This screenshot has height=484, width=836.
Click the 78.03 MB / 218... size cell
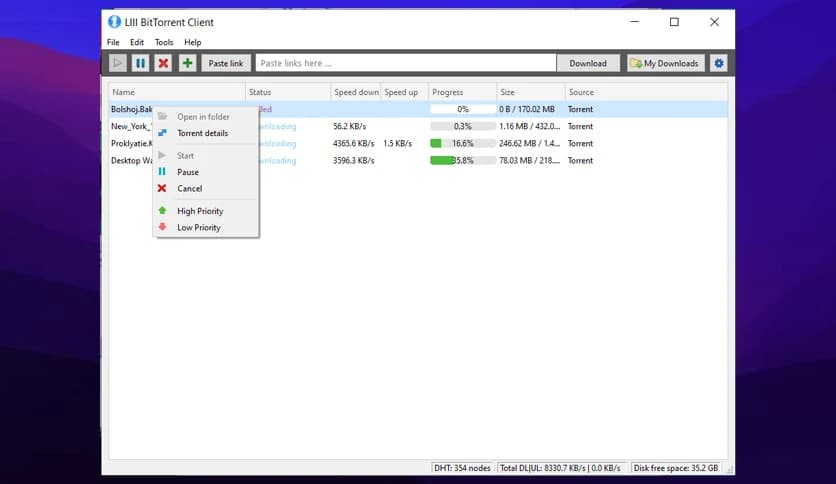coord(529,160)
